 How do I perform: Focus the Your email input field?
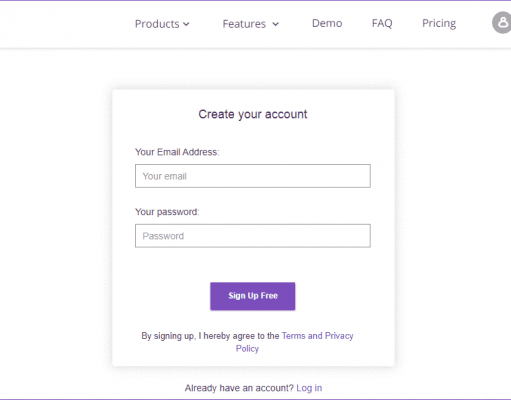253,176
